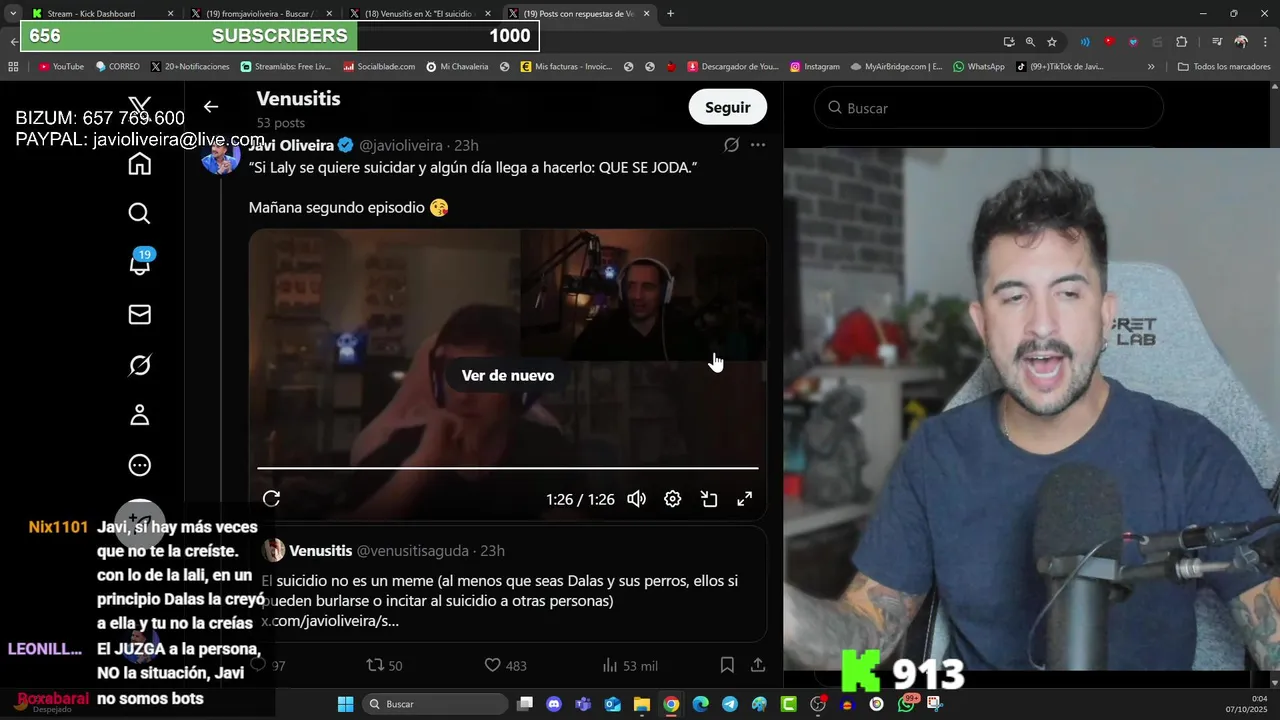Screen dimensions: 1280x720
Task: Open File Explorer from the taskbar
Action: click(x=641, y=704)
